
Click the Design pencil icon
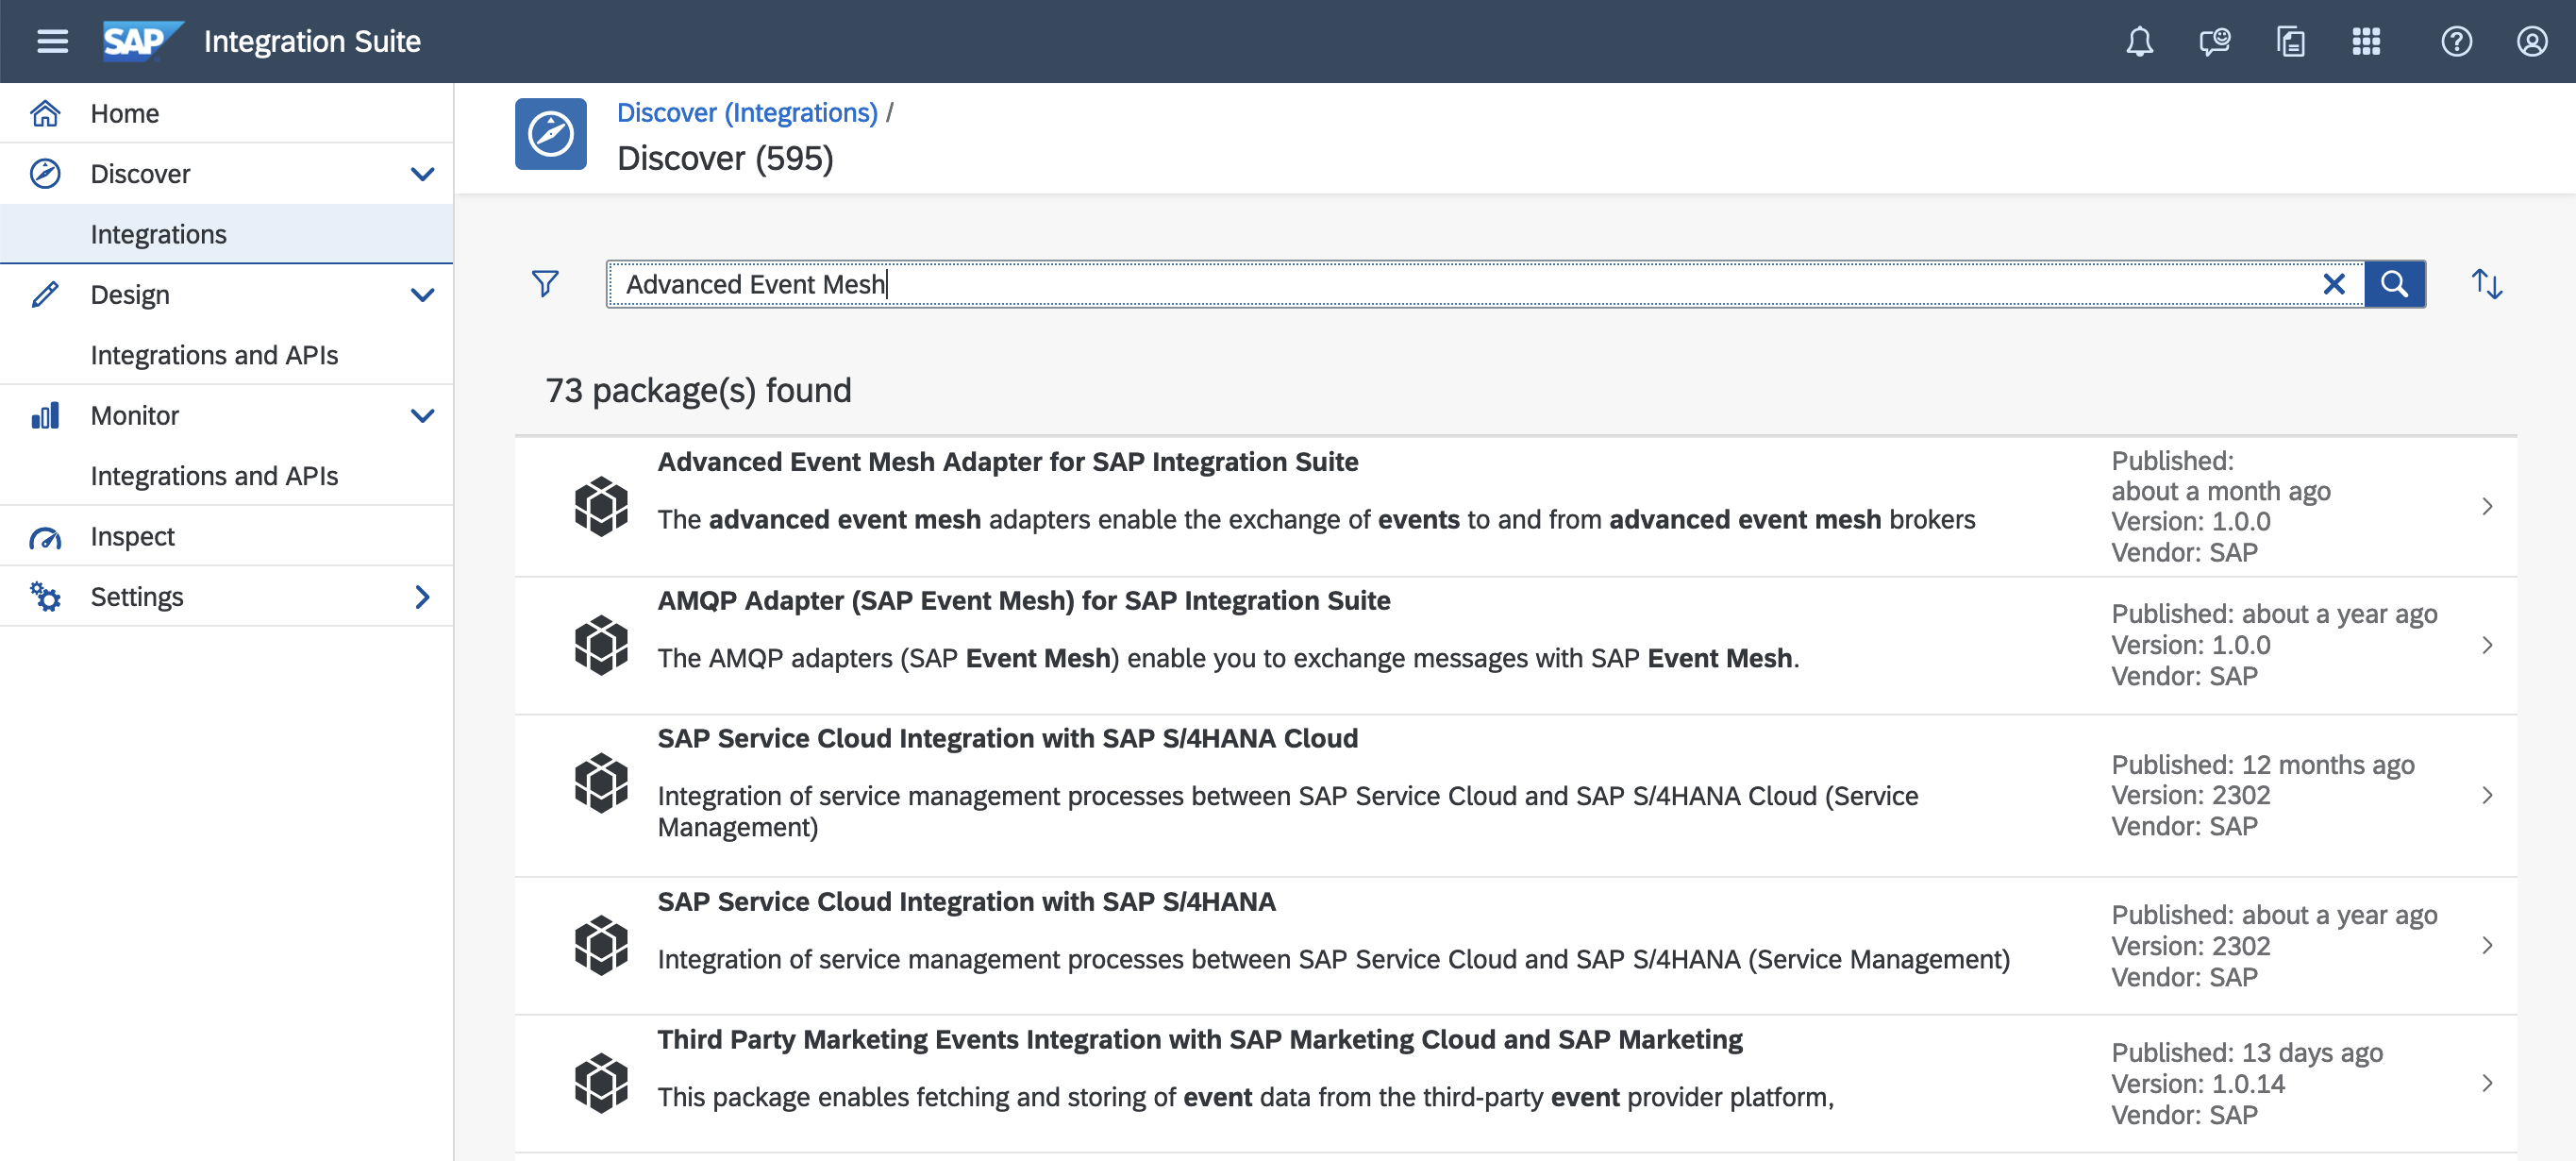click(45, 295)
